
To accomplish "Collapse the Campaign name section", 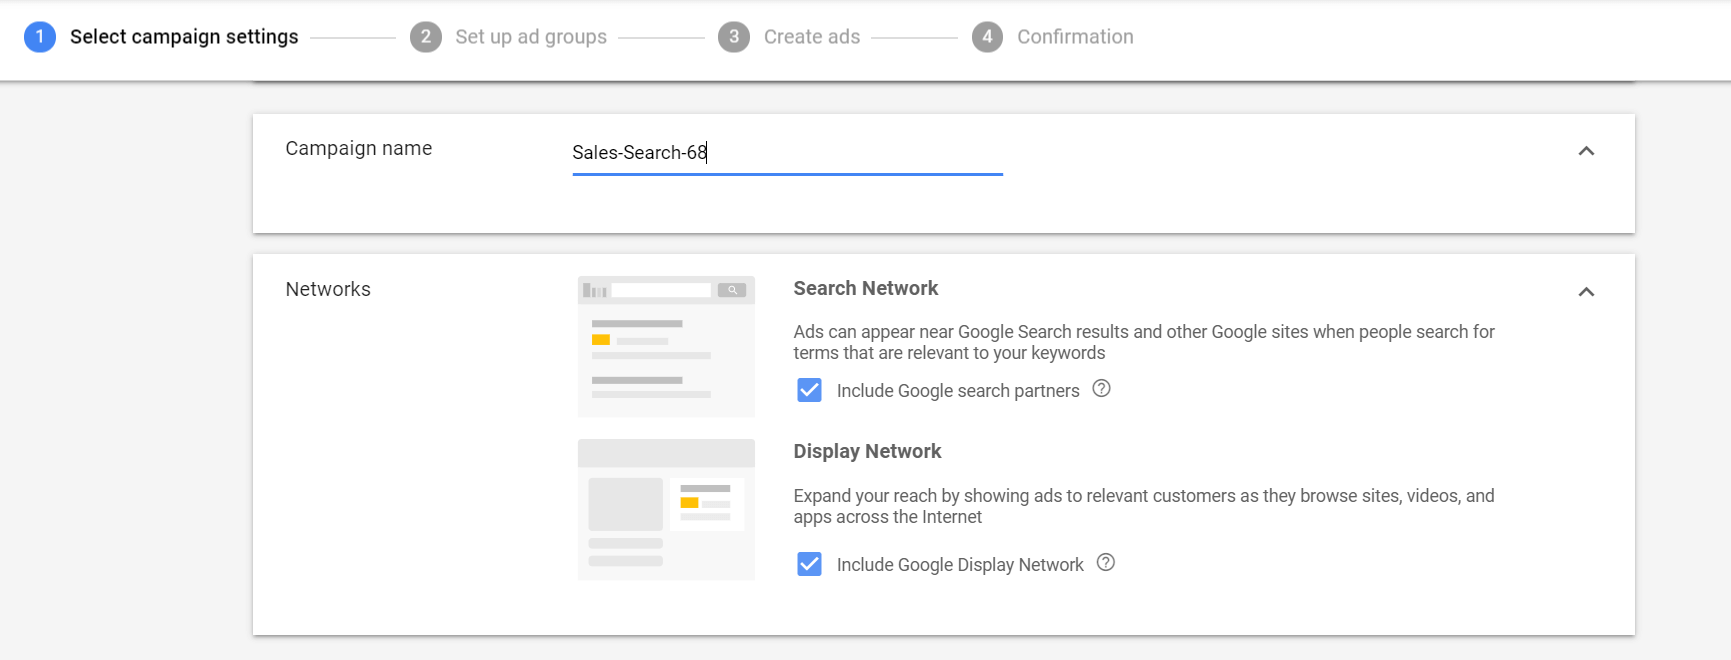I will (x=1586, y=151).
